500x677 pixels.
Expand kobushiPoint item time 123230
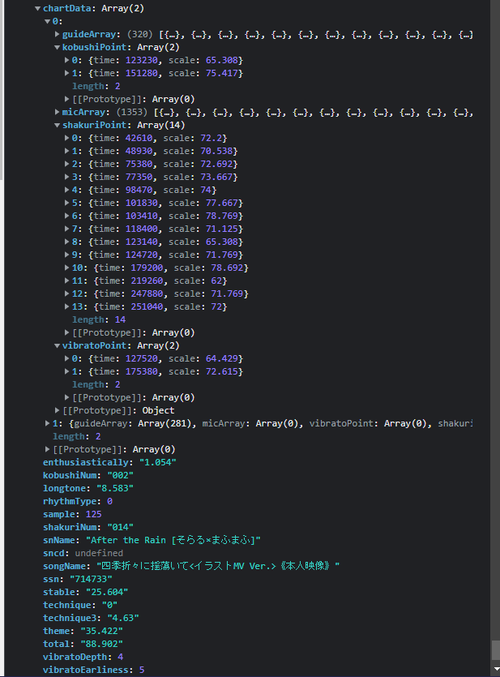coord(67,60)
